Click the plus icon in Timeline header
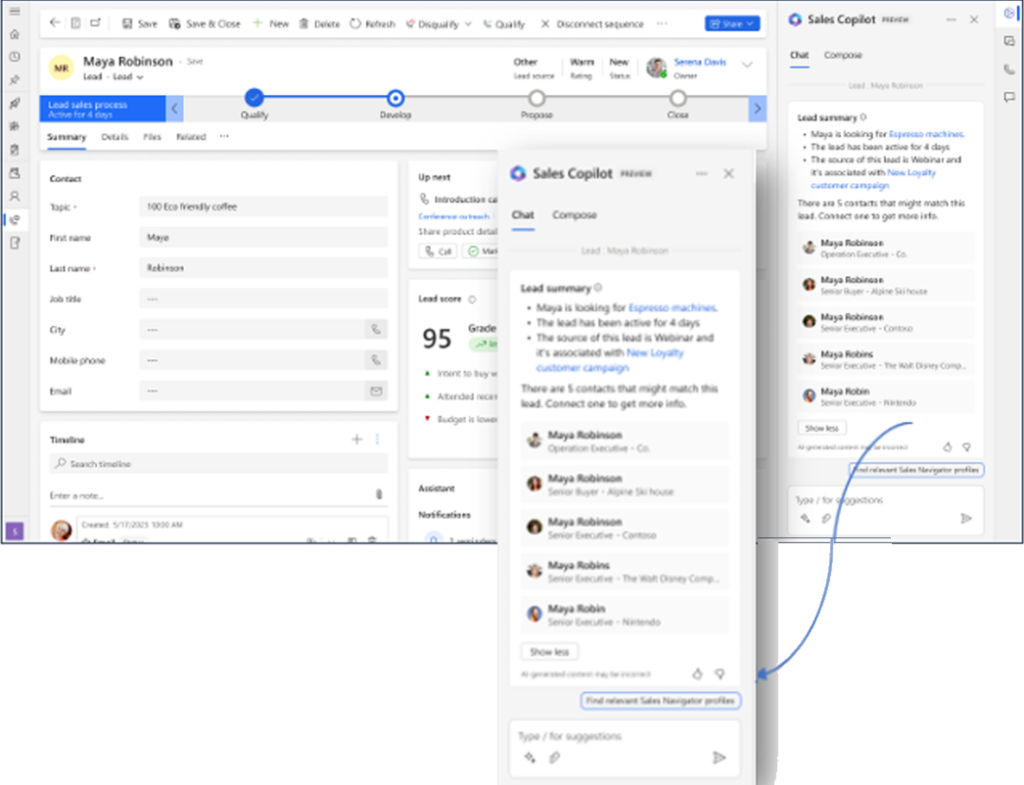 (357, 439)
